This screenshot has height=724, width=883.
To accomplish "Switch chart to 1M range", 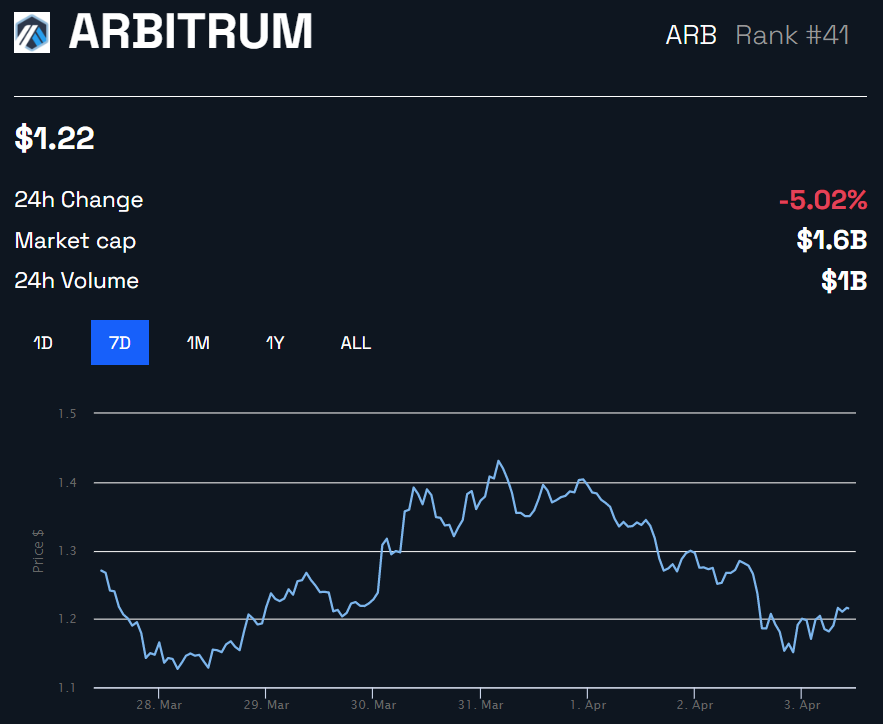I will pyautogui.click(x=198, y=342).
